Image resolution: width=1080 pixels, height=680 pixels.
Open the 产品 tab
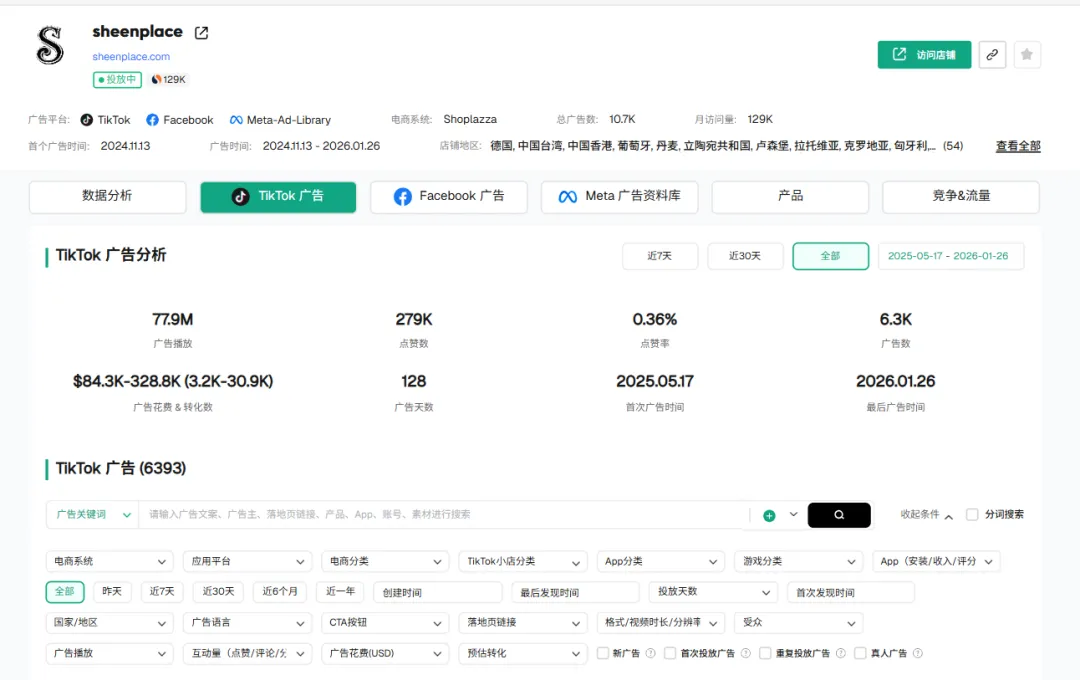pos(790,196)
